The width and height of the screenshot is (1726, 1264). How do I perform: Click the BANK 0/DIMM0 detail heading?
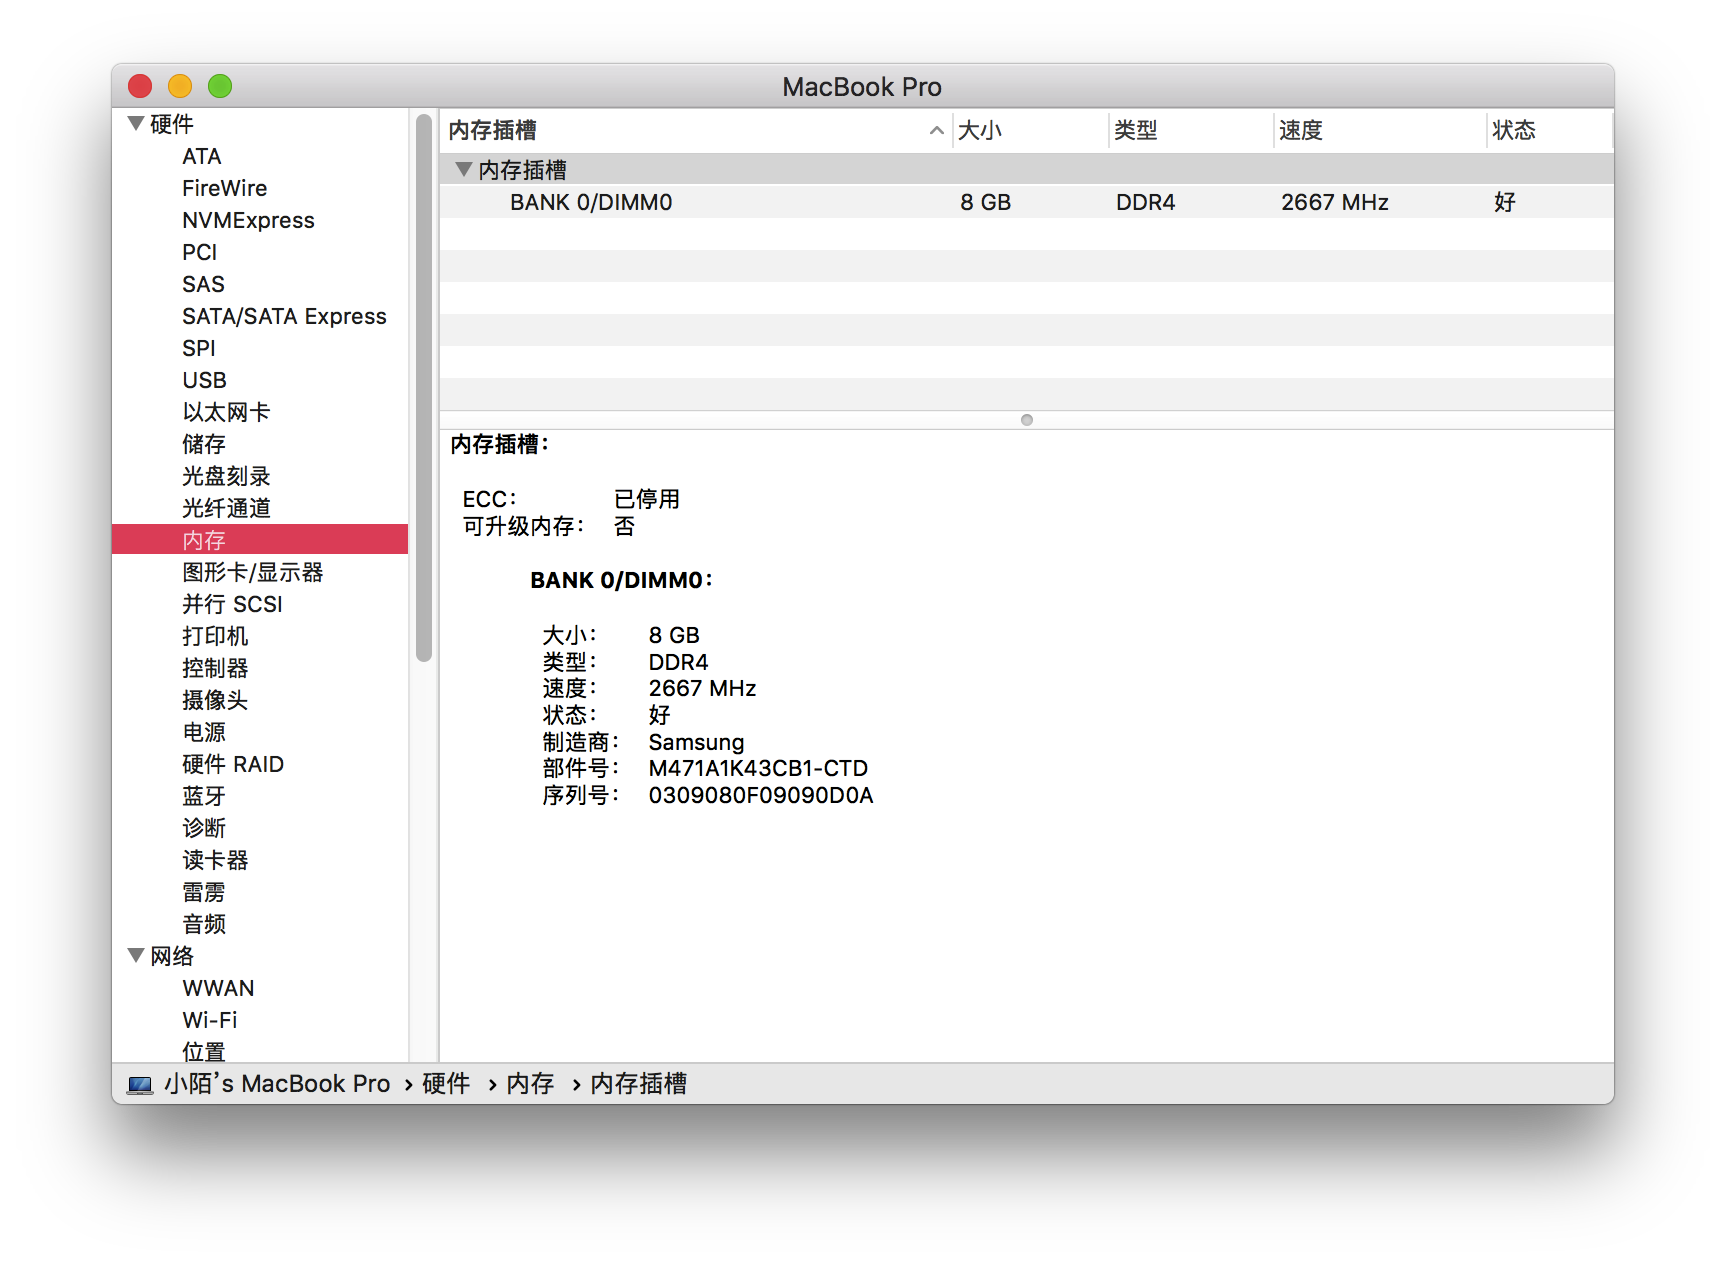pos(621,580)
